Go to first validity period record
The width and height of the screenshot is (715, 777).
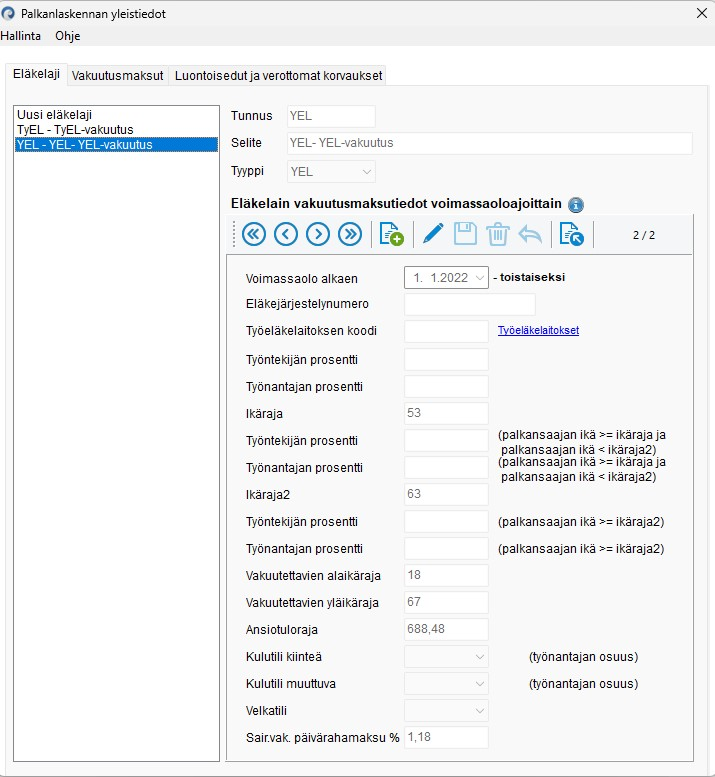(x=254, y=234)
